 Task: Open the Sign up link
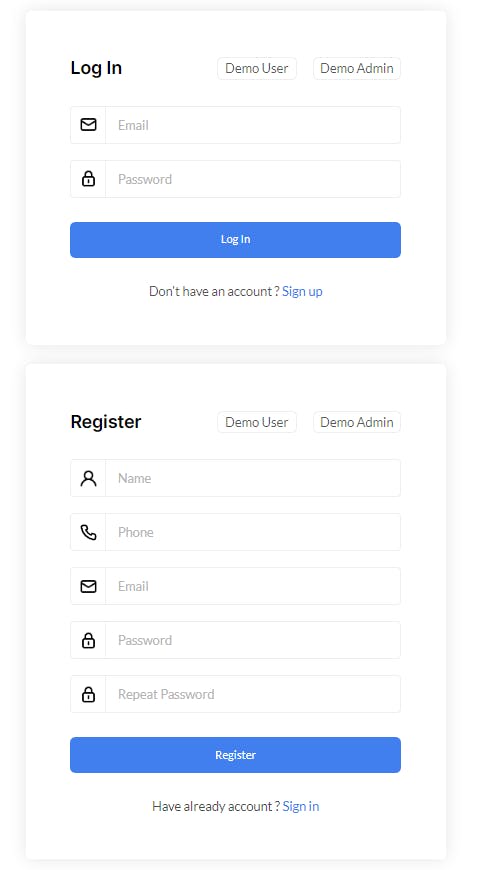click(302, 291)
